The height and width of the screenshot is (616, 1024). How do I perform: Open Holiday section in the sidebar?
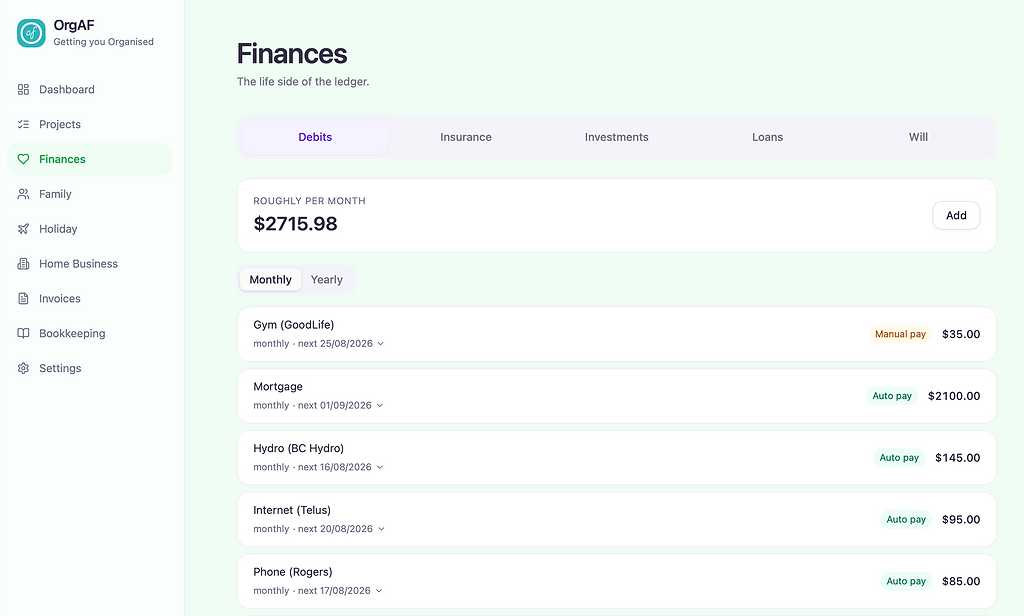coord(89,229)
